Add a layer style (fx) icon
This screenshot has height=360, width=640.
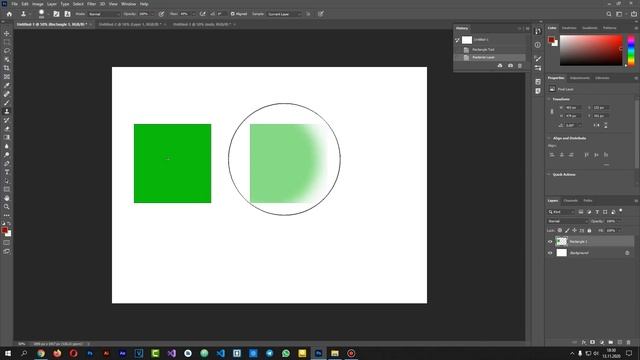coord(584,342)
